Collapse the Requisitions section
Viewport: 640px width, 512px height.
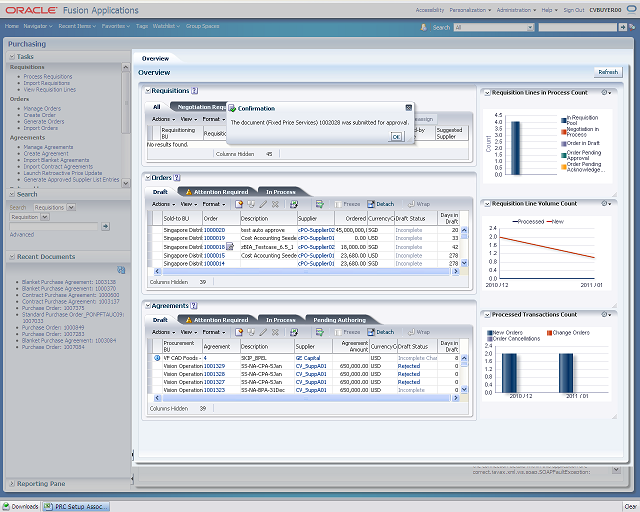tap(148, 91)
